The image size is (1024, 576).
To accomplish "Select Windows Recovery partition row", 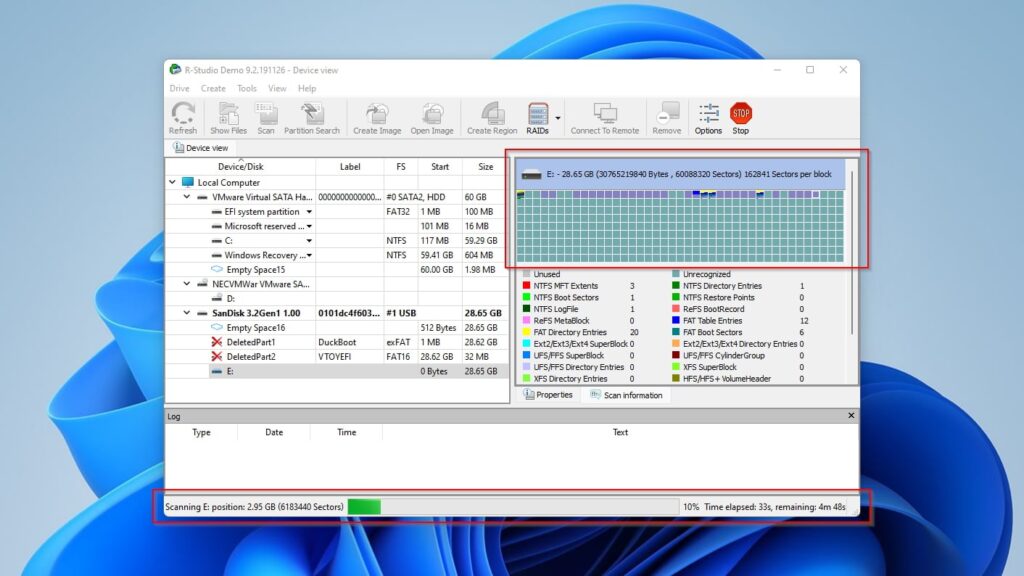I will (337, 255).
